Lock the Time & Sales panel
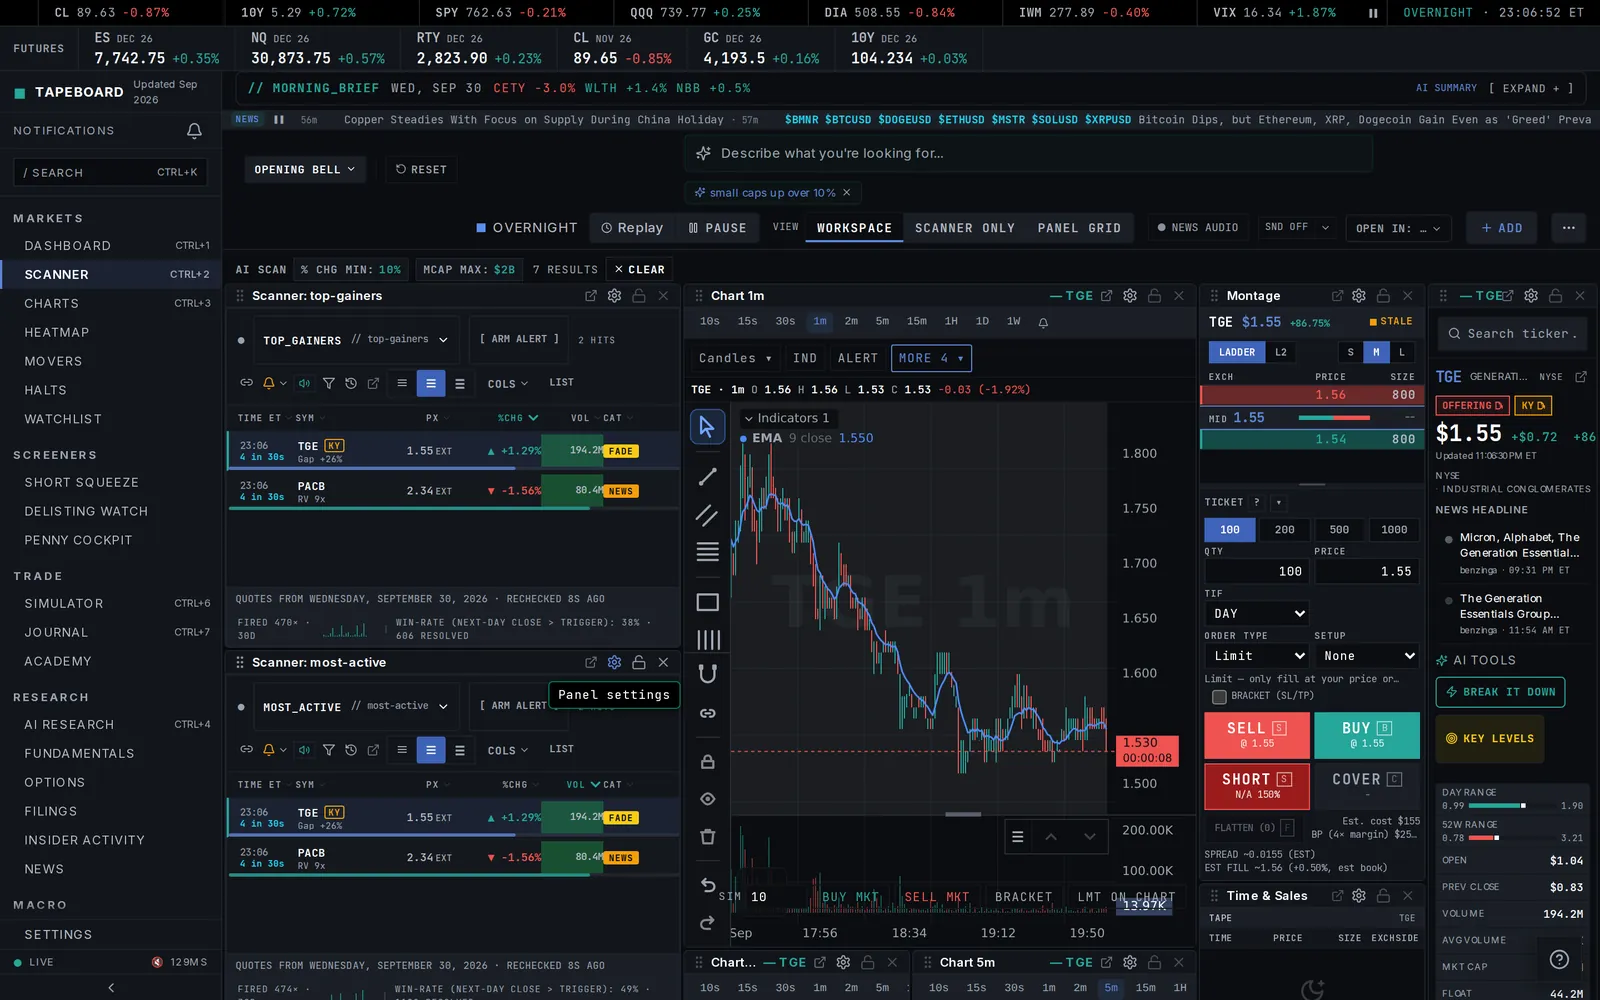This screenshot has height=1000, width=1600. [x=1383, y=896]
